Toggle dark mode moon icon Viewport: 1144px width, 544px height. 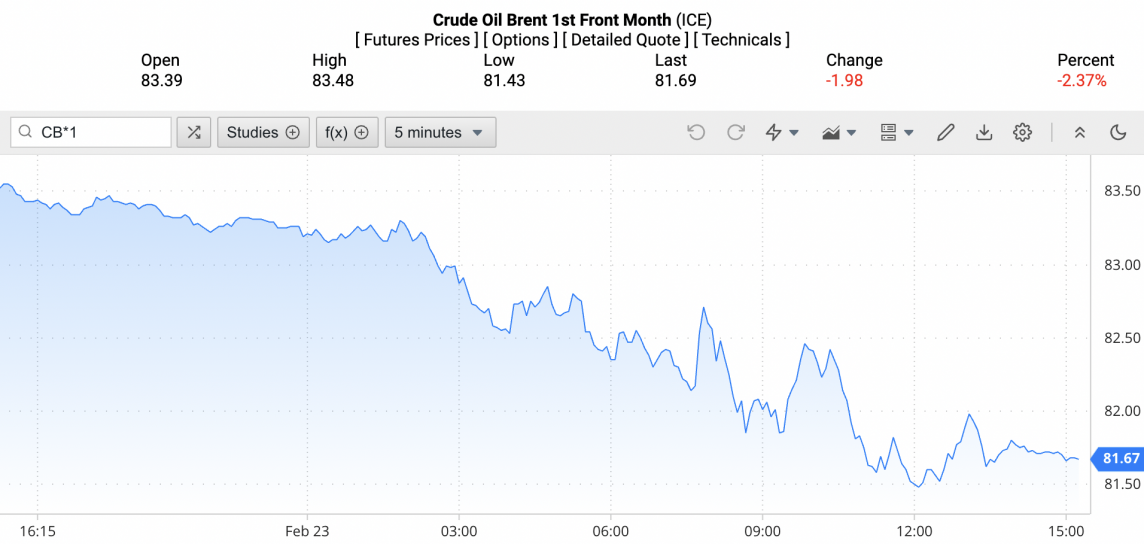pyautogui.click(x=1119, y=132)
